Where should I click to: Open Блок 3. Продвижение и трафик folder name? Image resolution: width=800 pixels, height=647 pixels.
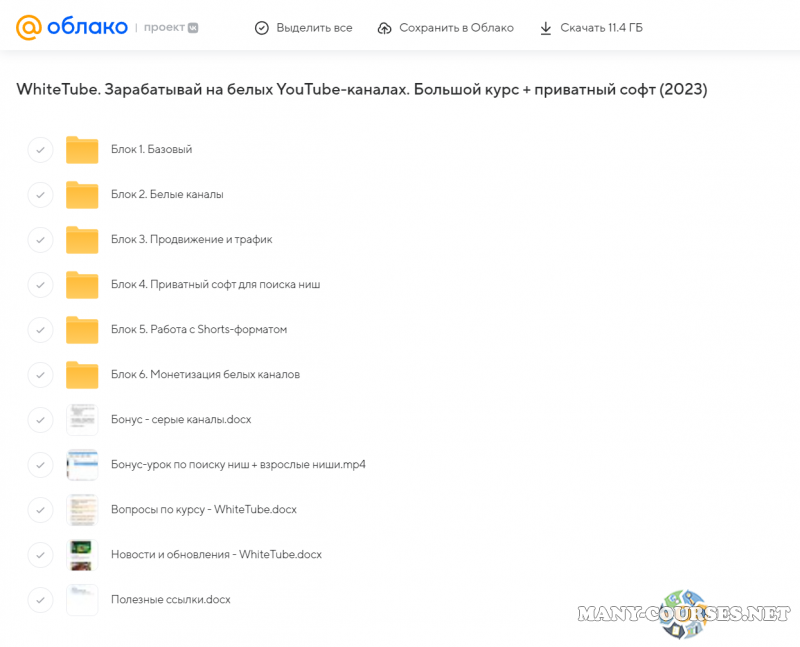191,240
